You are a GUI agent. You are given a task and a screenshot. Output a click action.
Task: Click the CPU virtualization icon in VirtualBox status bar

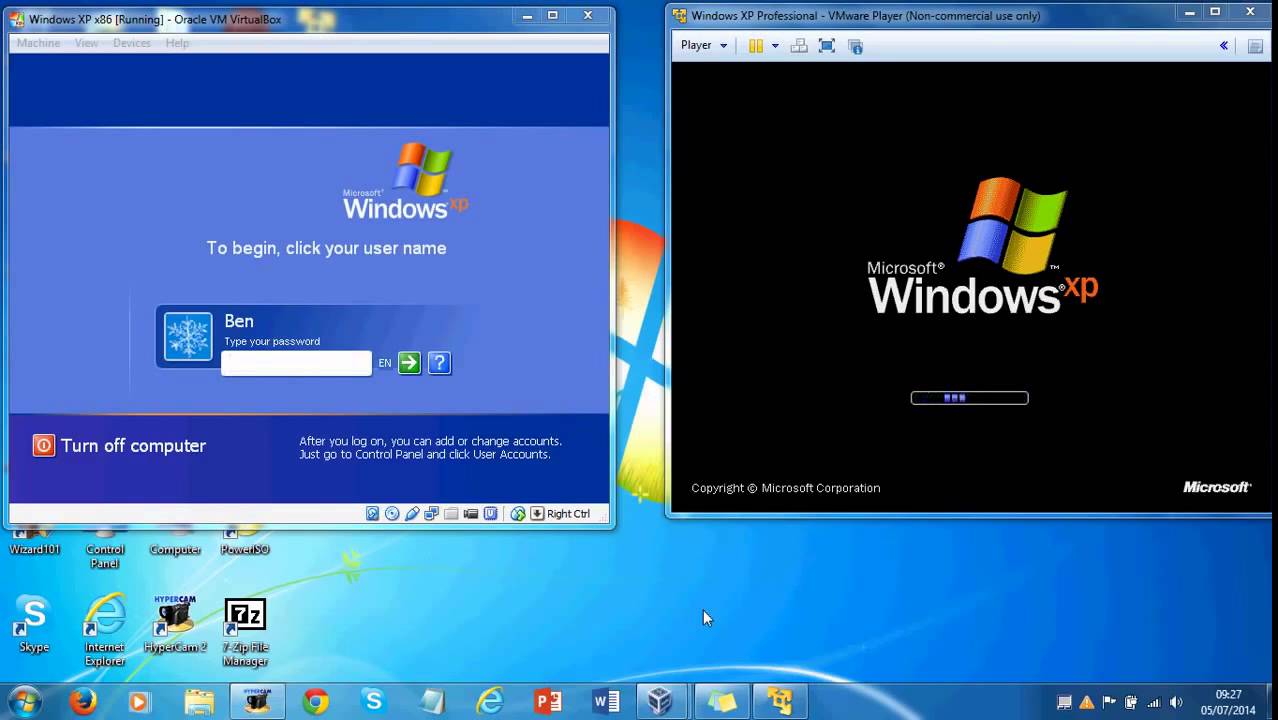pyautogui.click(x=491, y=514)
